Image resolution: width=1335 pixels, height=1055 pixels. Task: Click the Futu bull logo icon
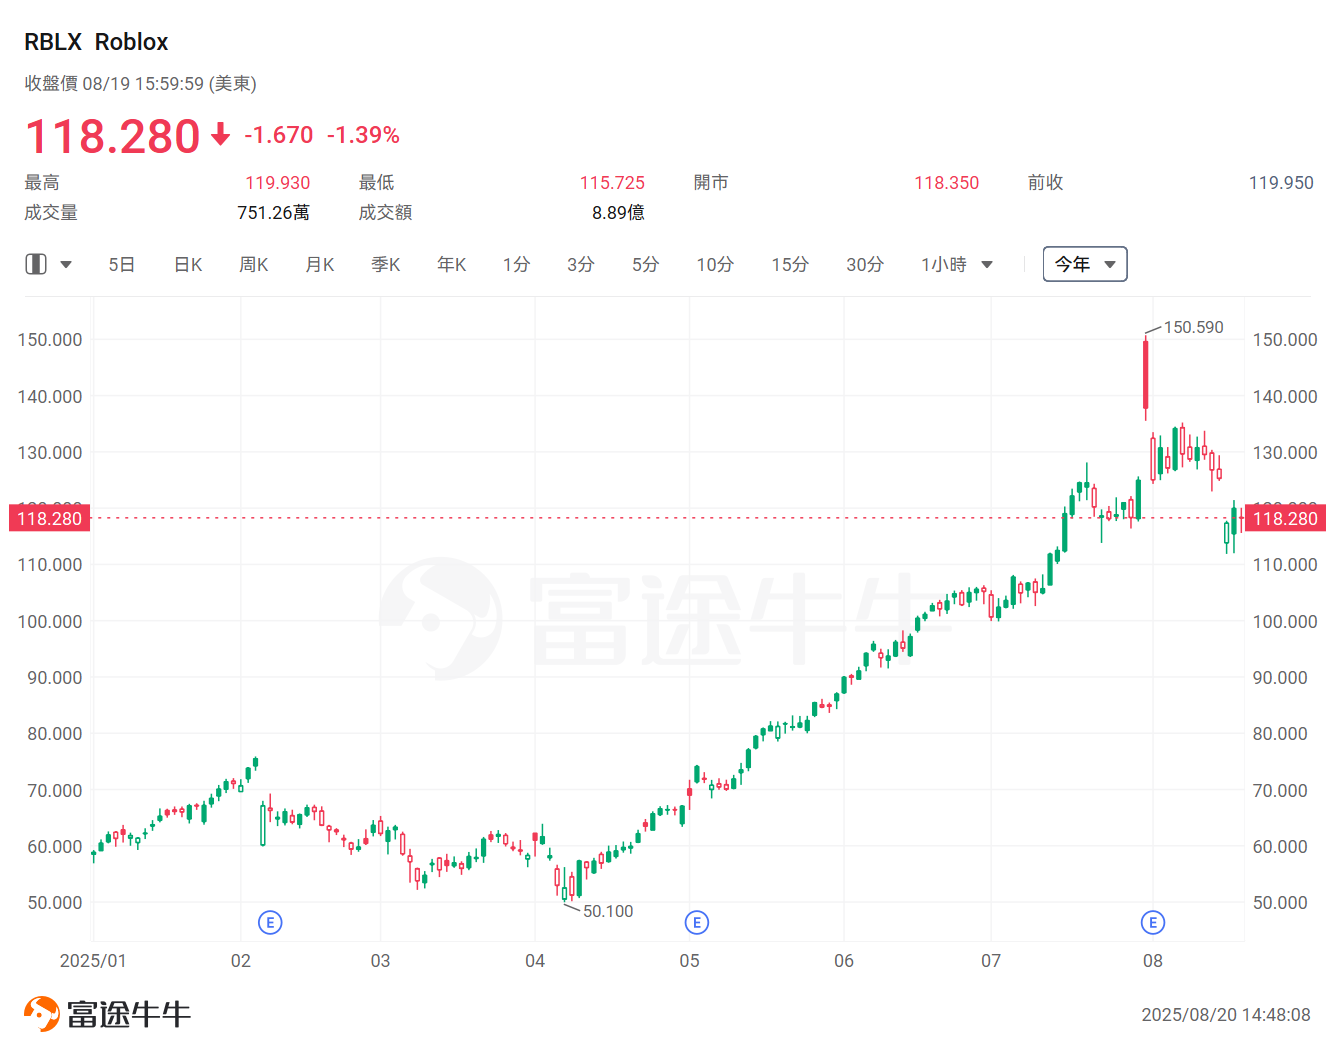click(42, 1014)
